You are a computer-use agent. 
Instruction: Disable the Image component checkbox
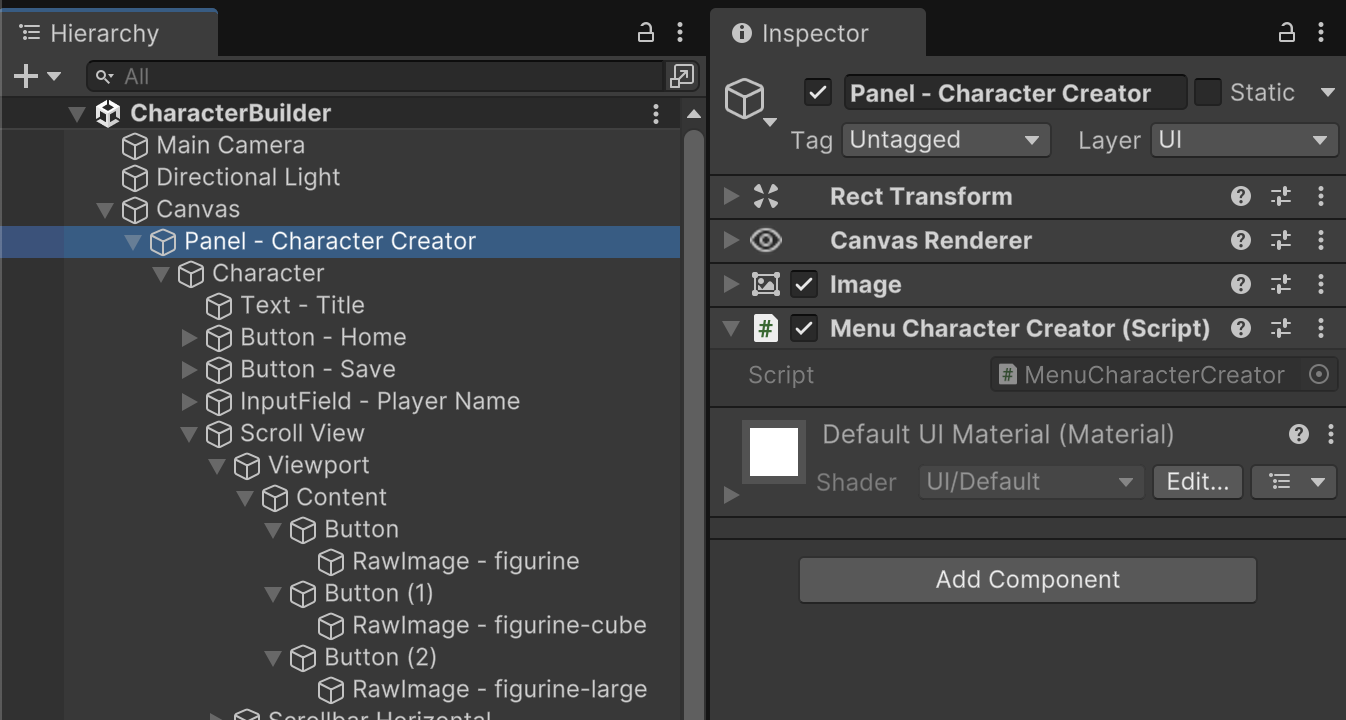pos(804,285)
